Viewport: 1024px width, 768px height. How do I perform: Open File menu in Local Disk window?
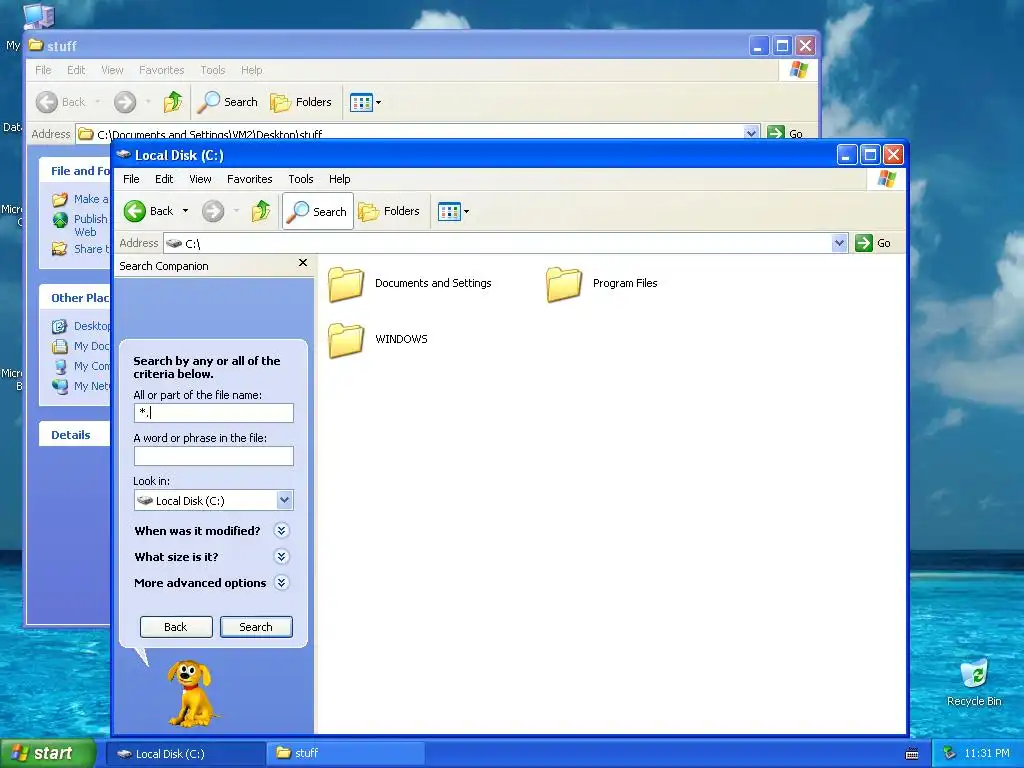pyautogui.click(x=131, y=179)
